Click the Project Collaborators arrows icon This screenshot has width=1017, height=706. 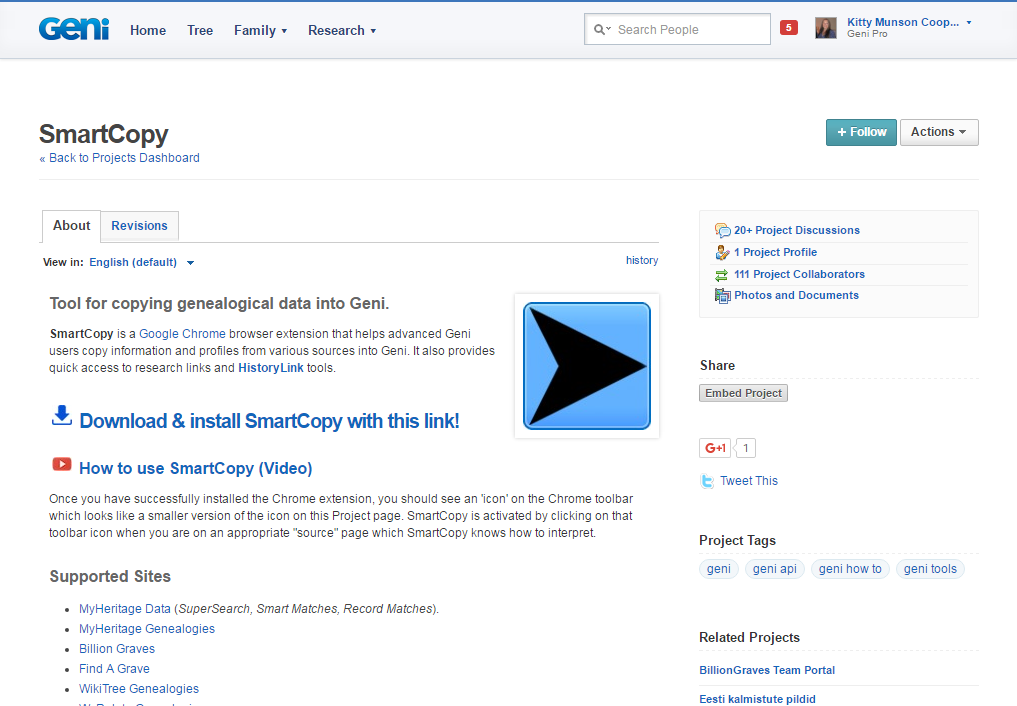tap(722, 275)
